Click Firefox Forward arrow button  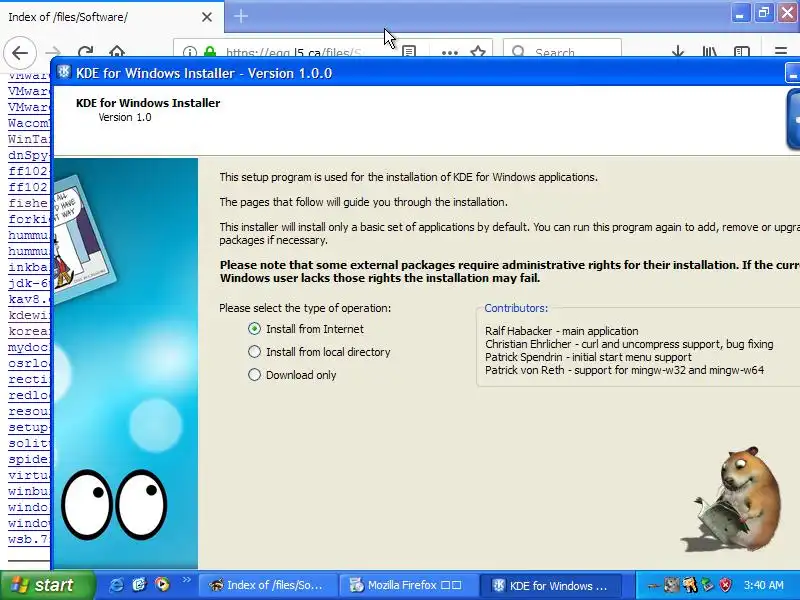point(53,52)
